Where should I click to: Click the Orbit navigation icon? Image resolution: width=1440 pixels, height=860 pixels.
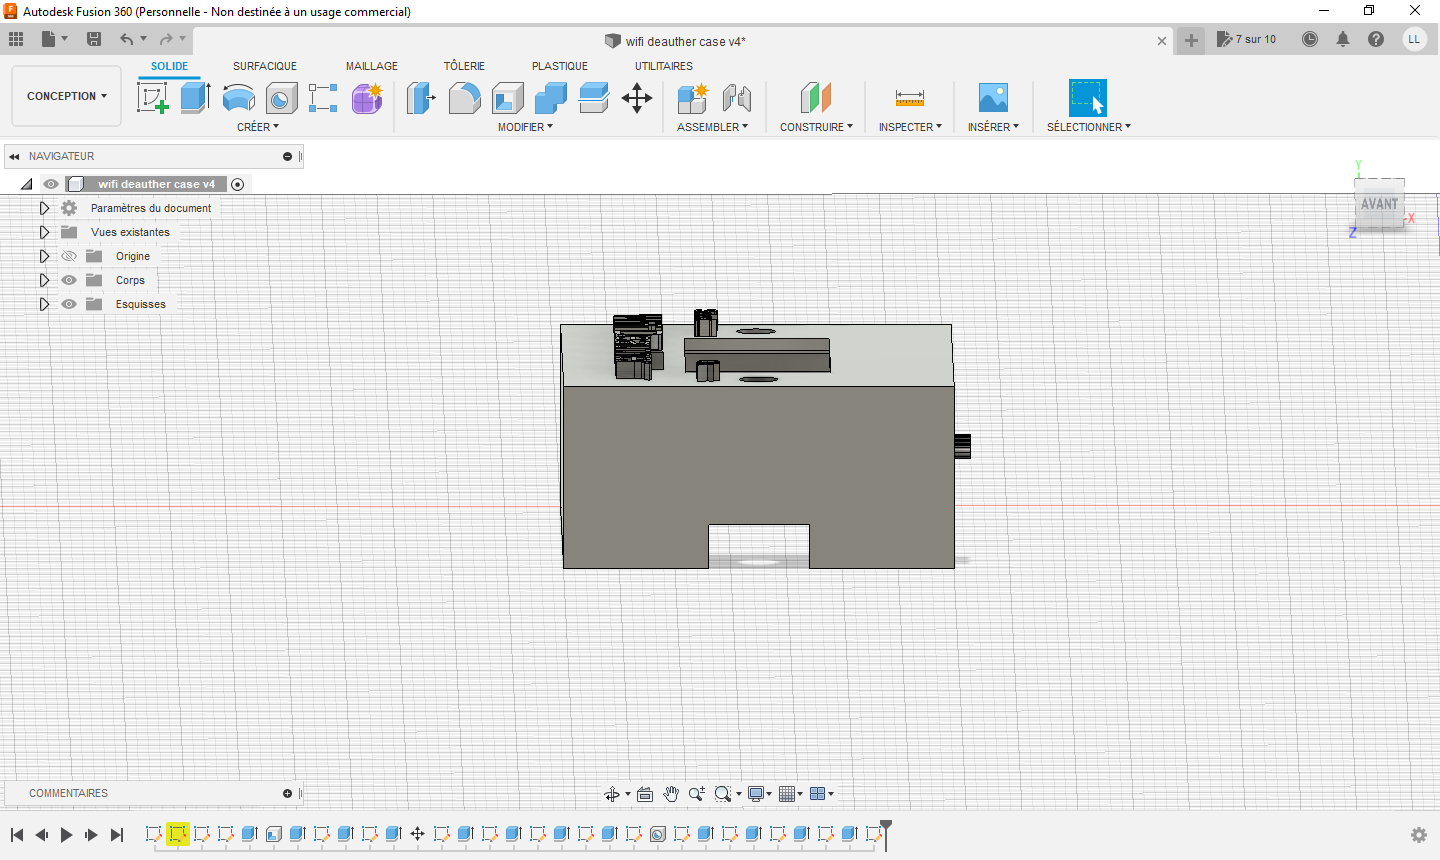coord(611,794)
